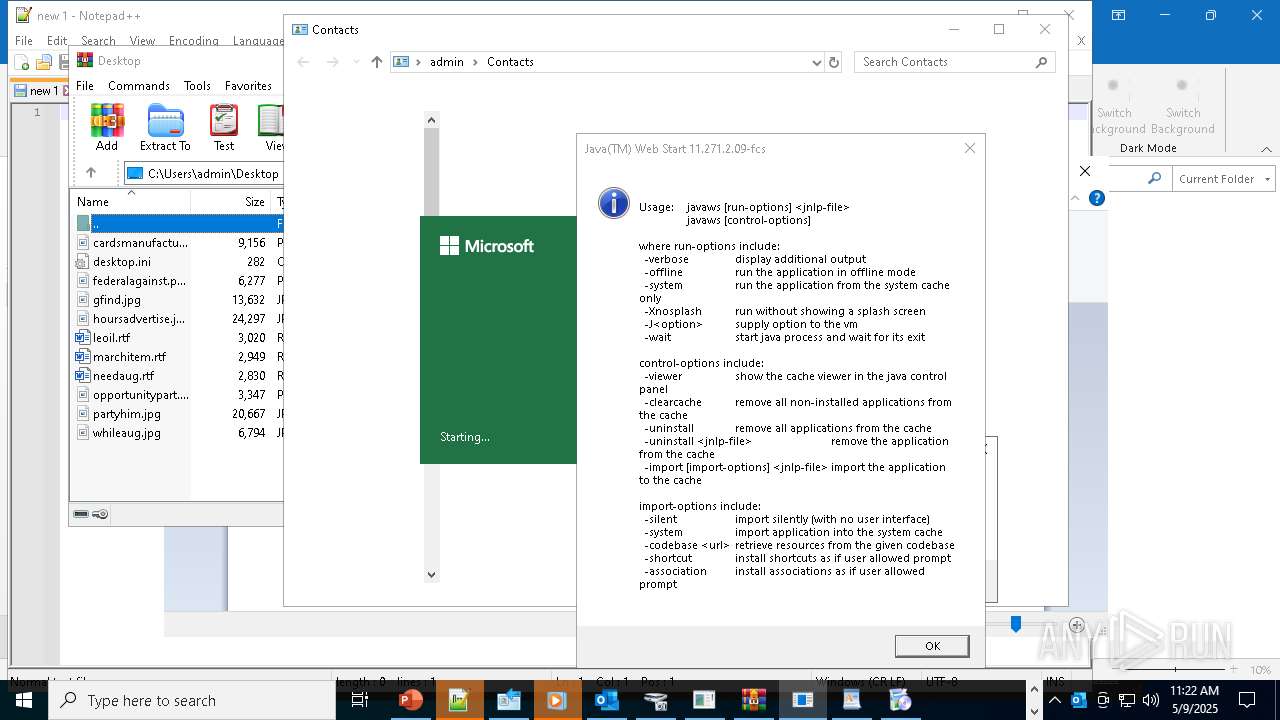1280x720 pixels.
Task: Open the Tools menu in WinRAR
Action: (197, 86)
